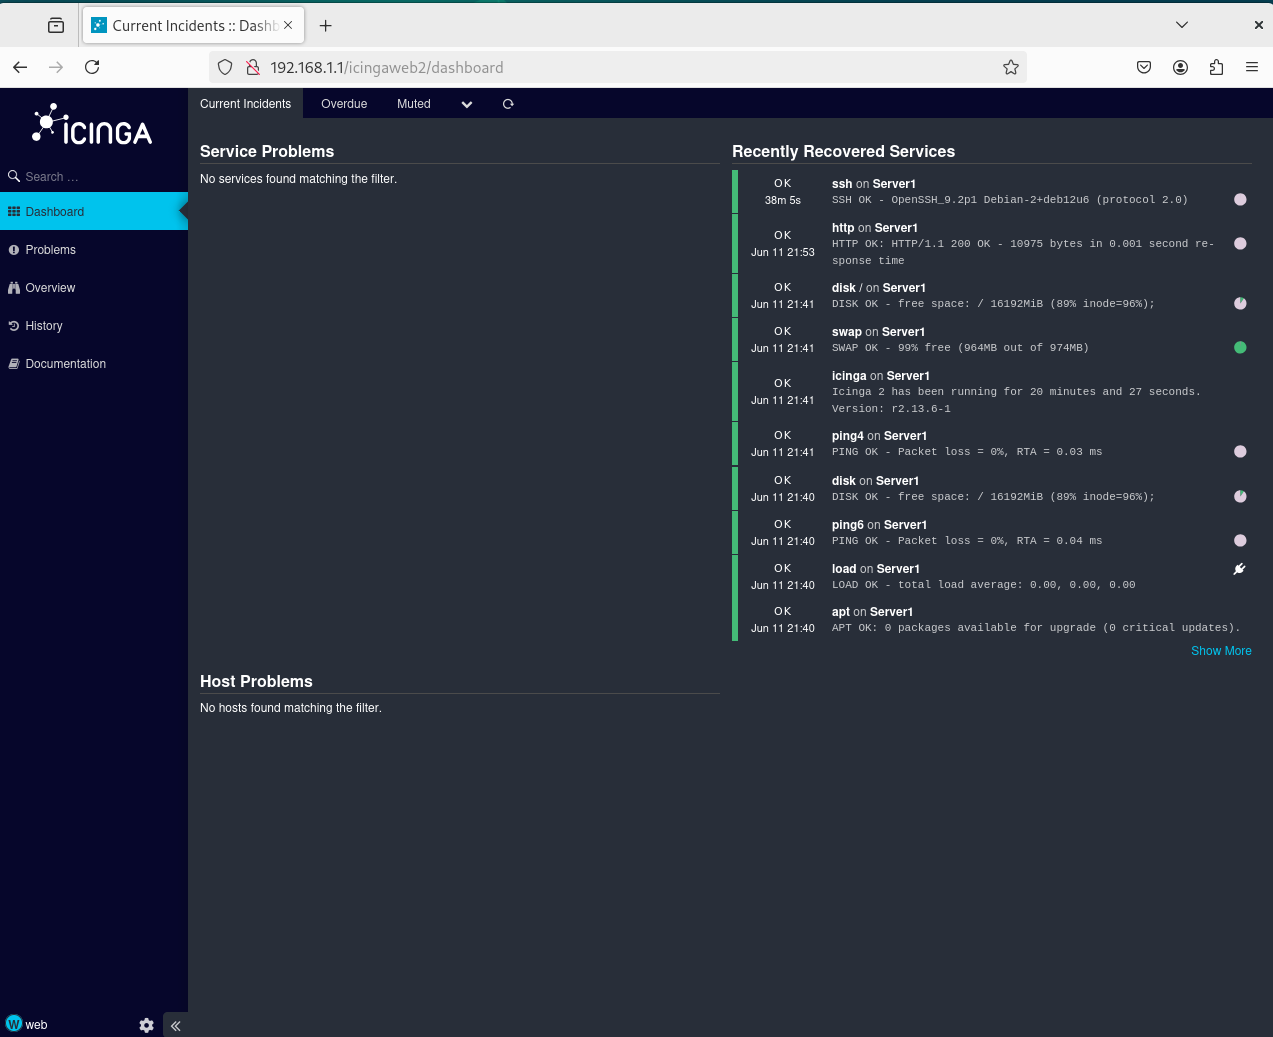Collapse the sidebar with double-chevron icon
1273x1037 pixels.
(176, 1025)
